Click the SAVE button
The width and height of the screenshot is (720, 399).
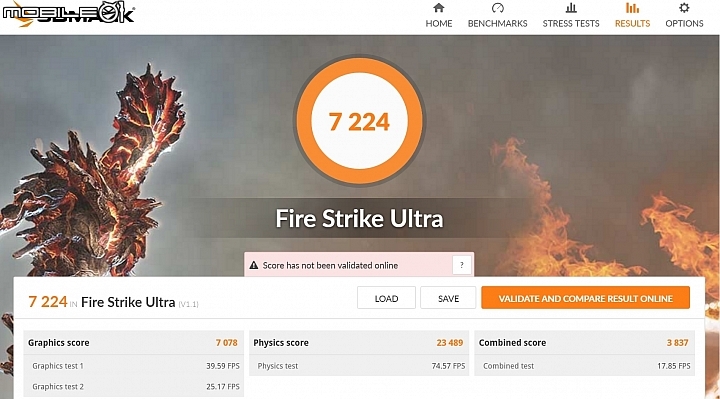[x=448, y=298]
